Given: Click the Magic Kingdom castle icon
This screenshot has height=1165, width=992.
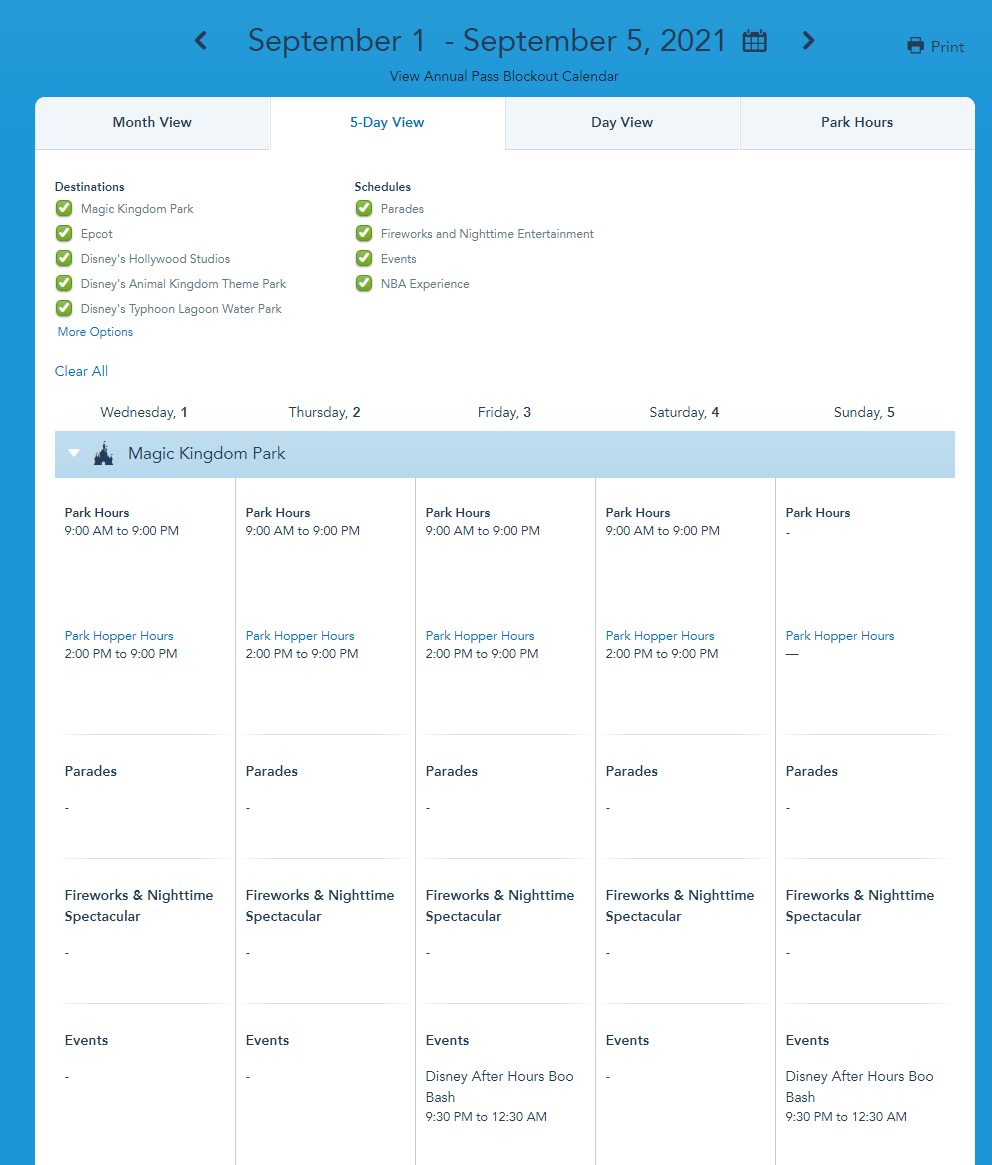Looking at the screenshot, I should click(x=103, y=454).
